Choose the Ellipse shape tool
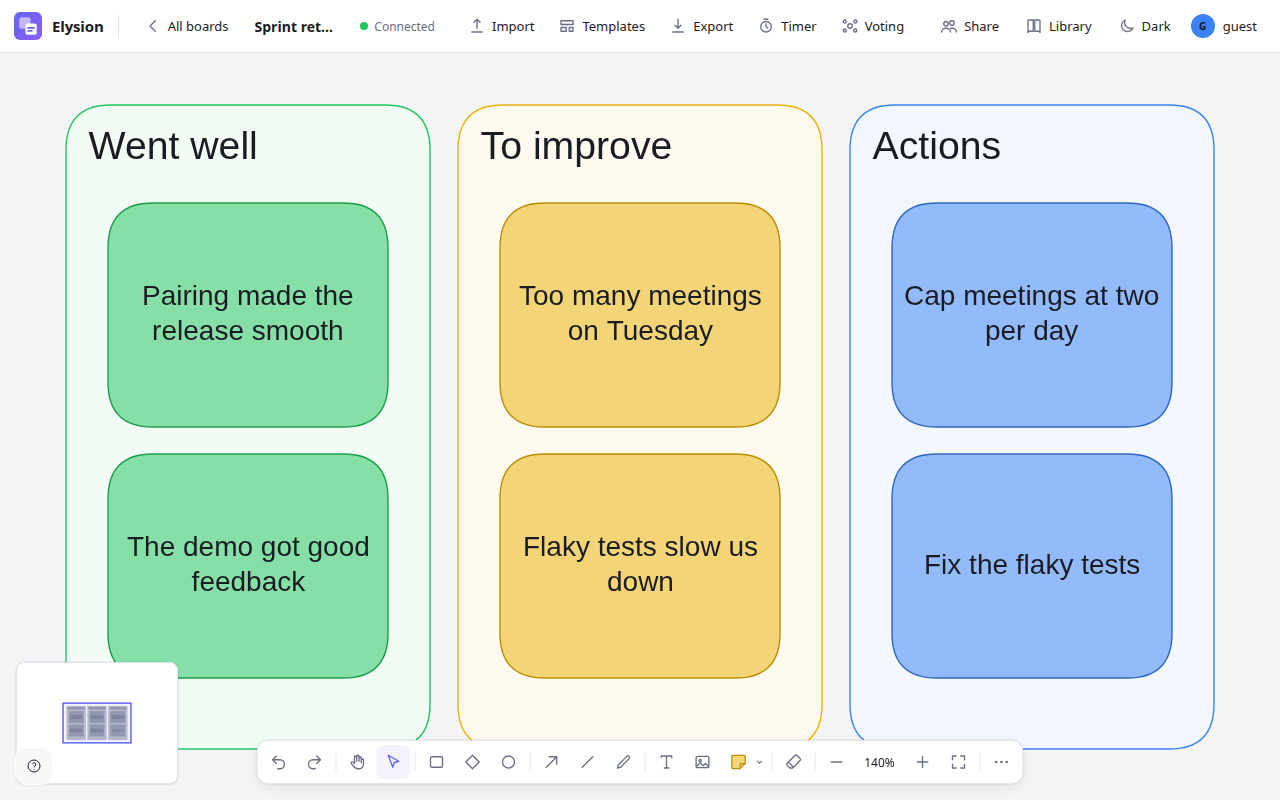 508,762
